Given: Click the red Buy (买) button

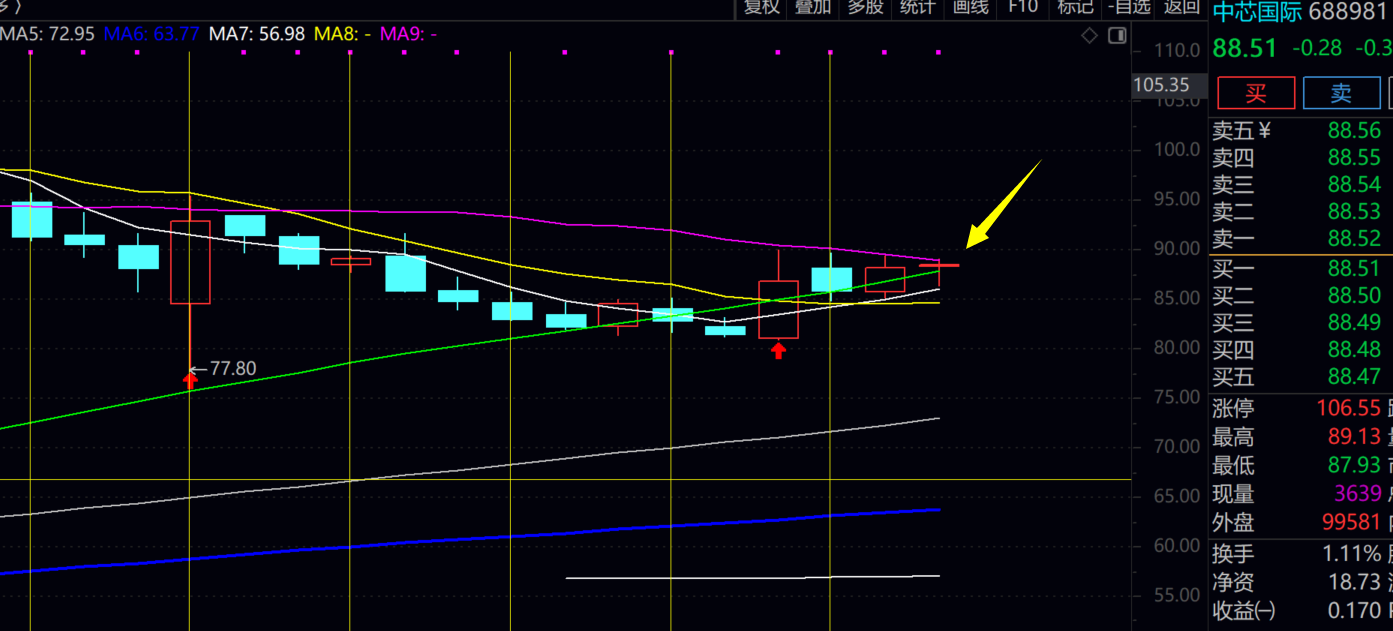Looking at the screenshot, I should tap(1255, 93).
